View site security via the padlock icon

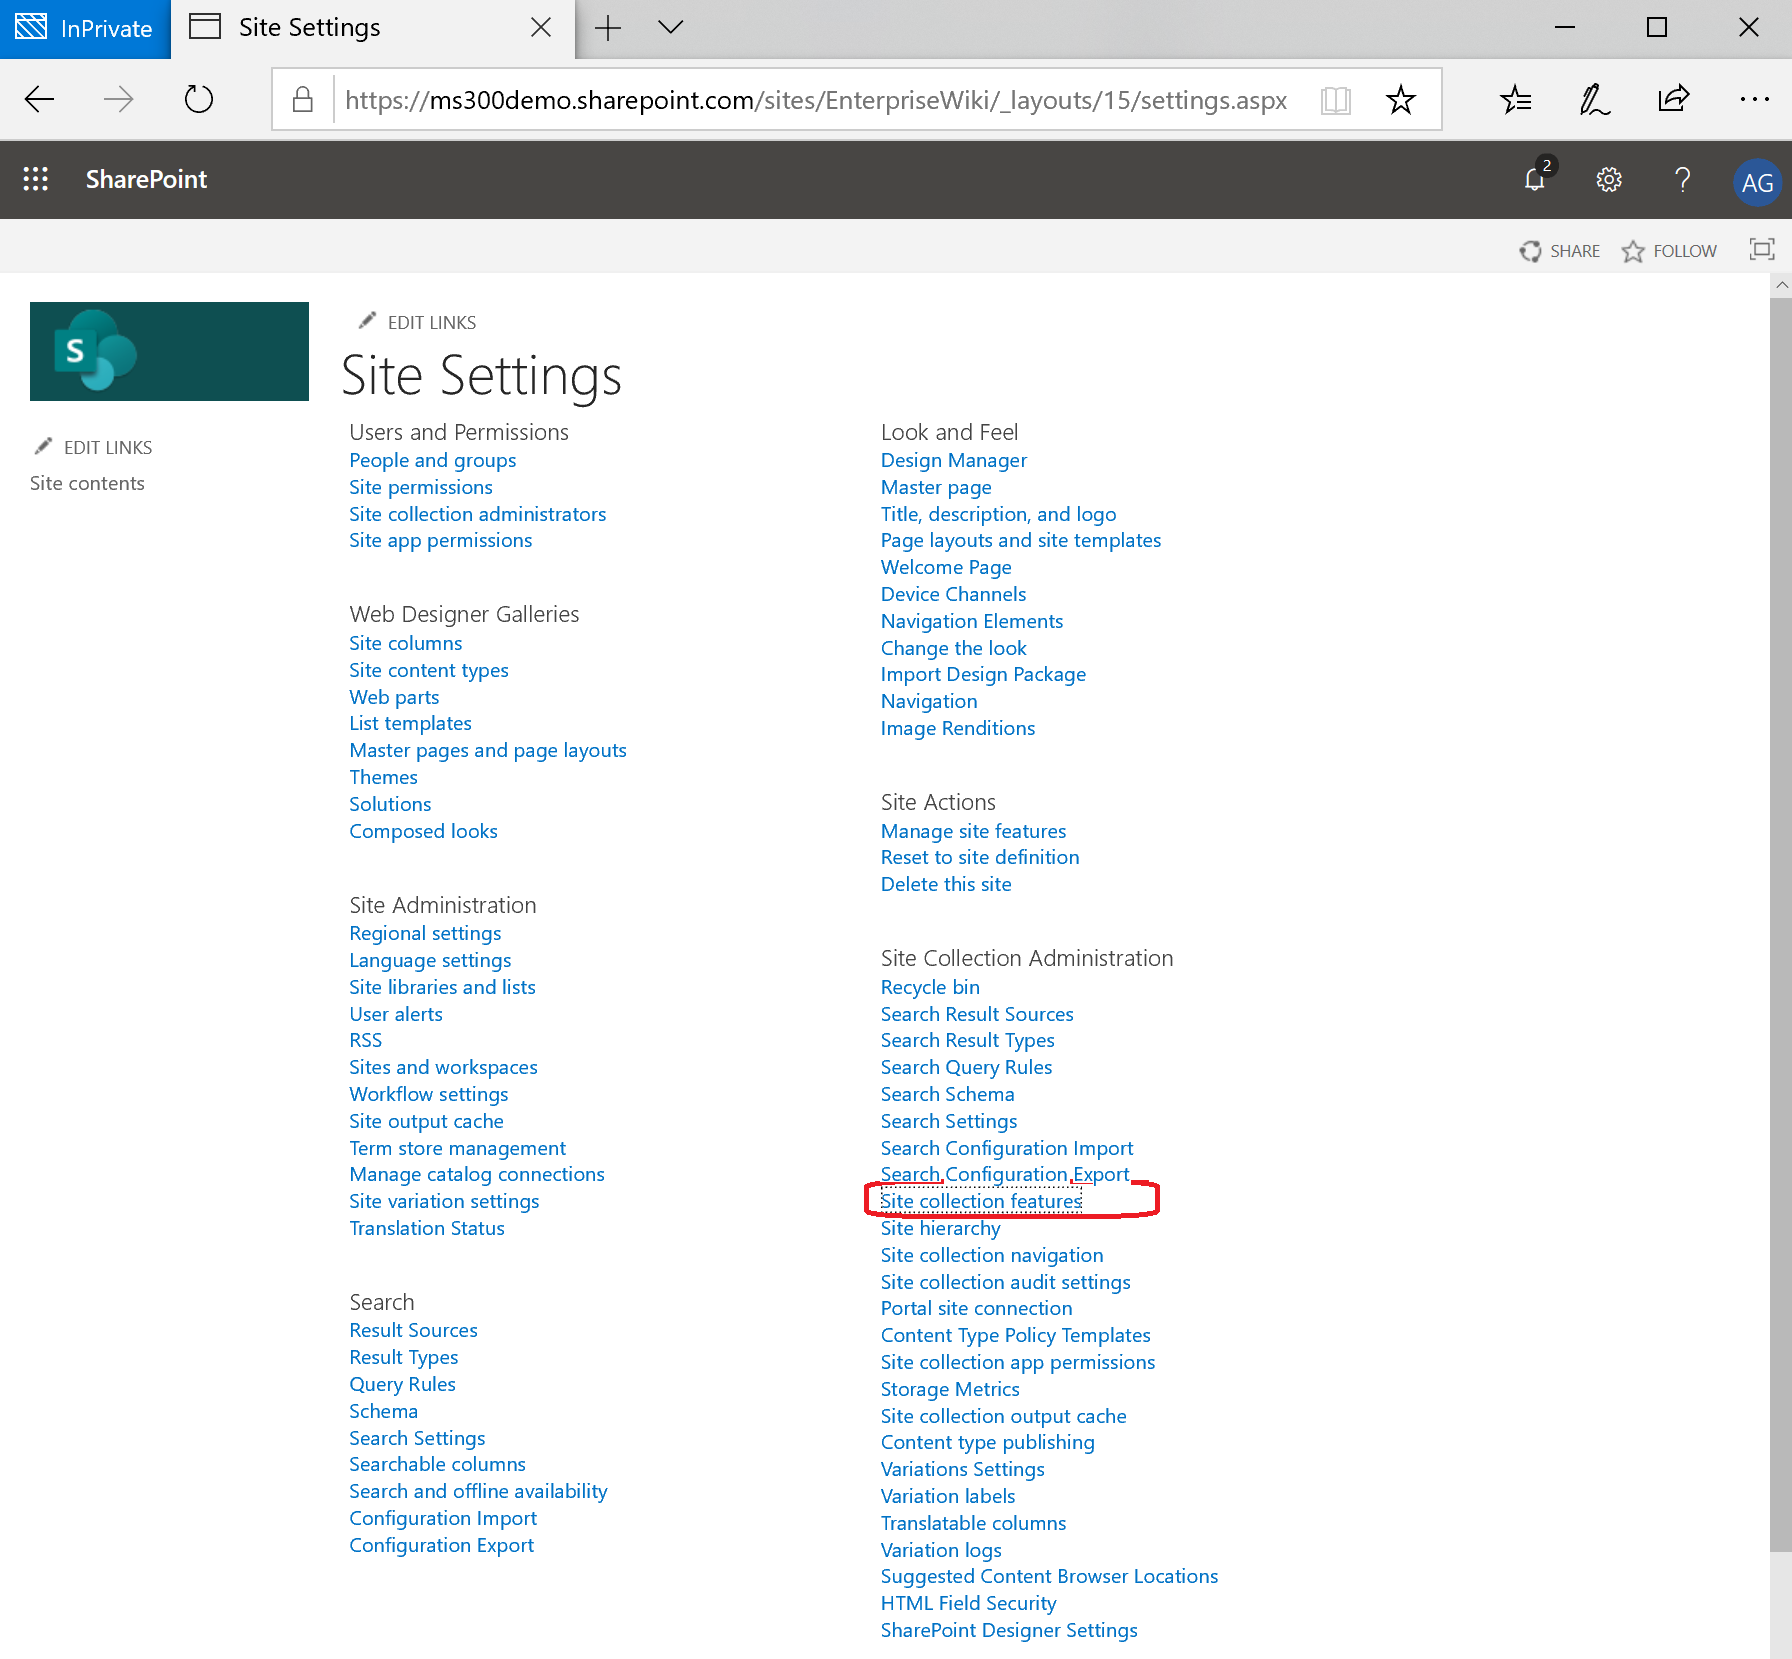coord(302,99)
